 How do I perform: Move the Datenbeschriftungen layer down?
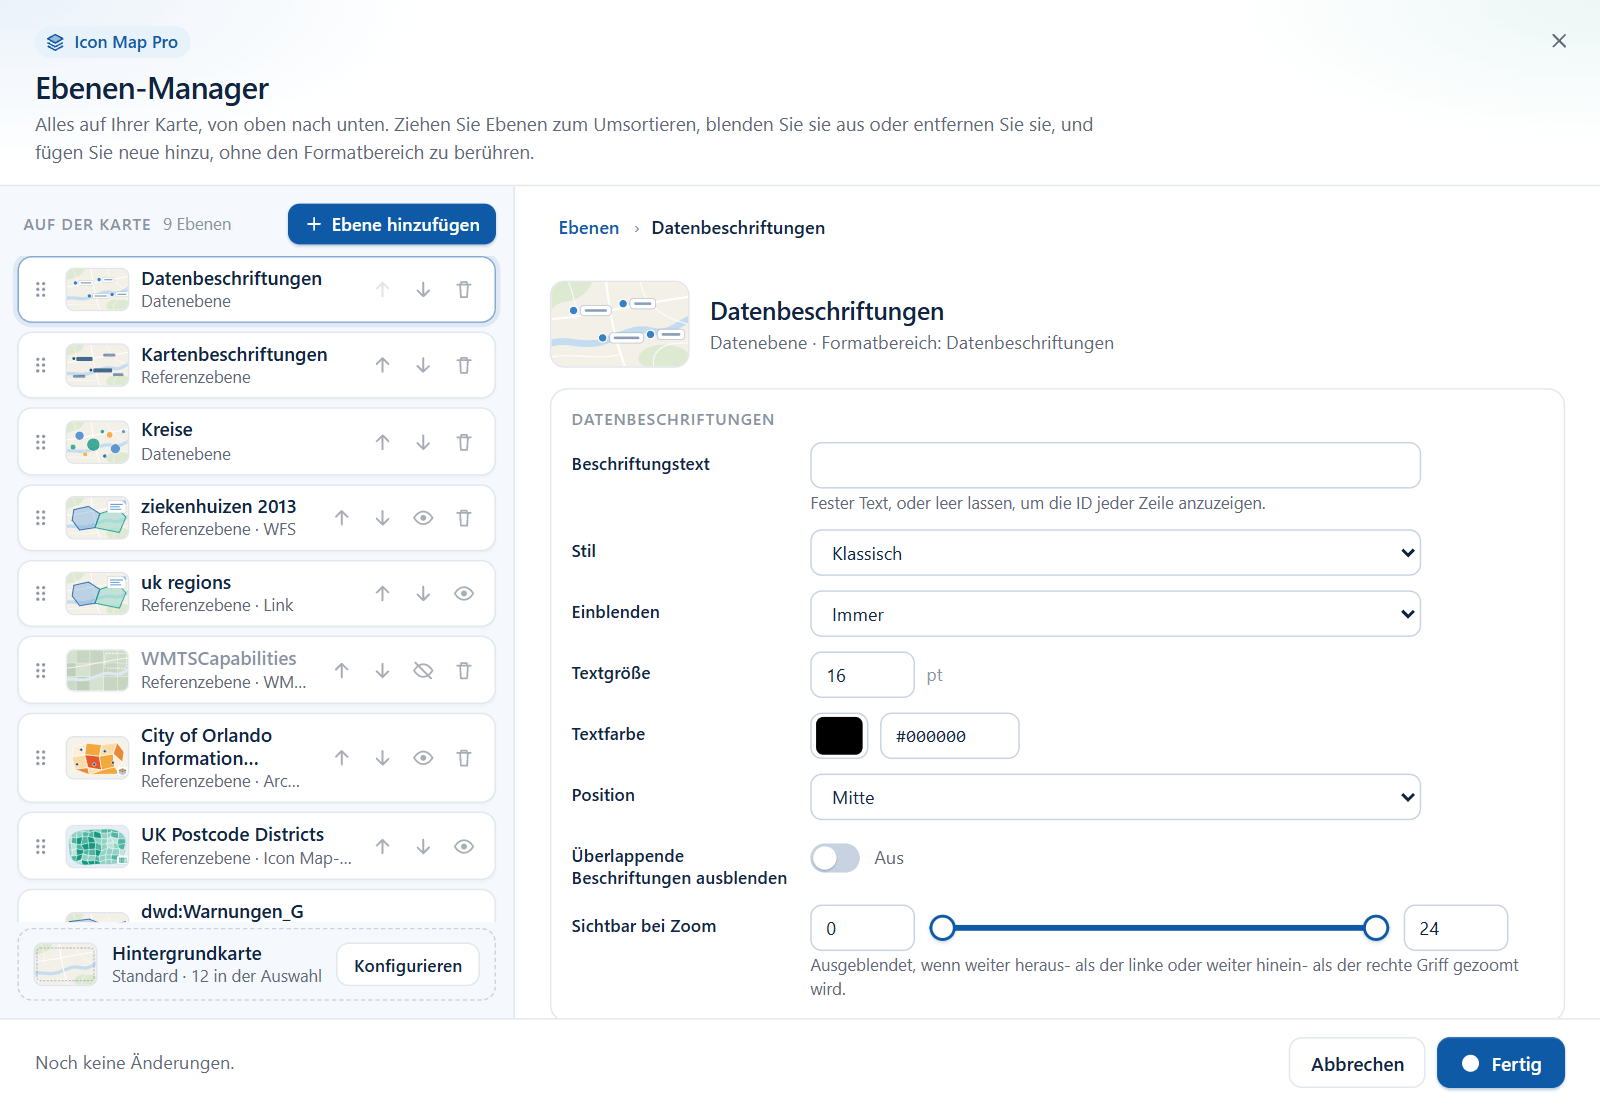[x=423, y=290]
